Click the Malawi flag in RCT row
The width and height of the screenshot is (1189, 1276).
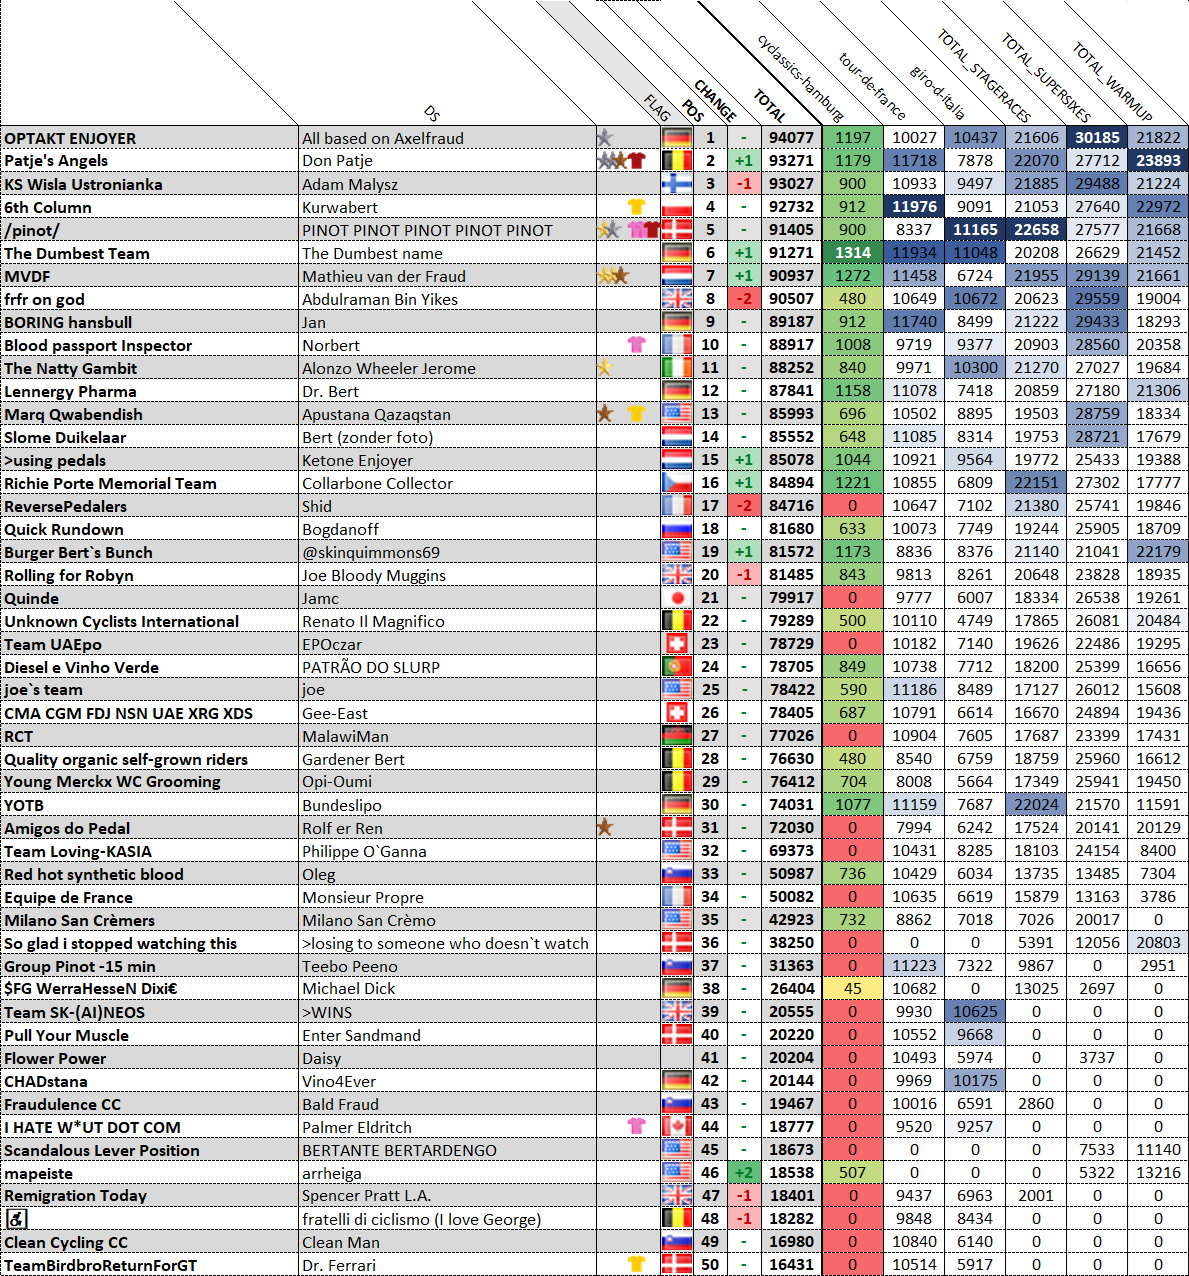[x=677, y=736]
